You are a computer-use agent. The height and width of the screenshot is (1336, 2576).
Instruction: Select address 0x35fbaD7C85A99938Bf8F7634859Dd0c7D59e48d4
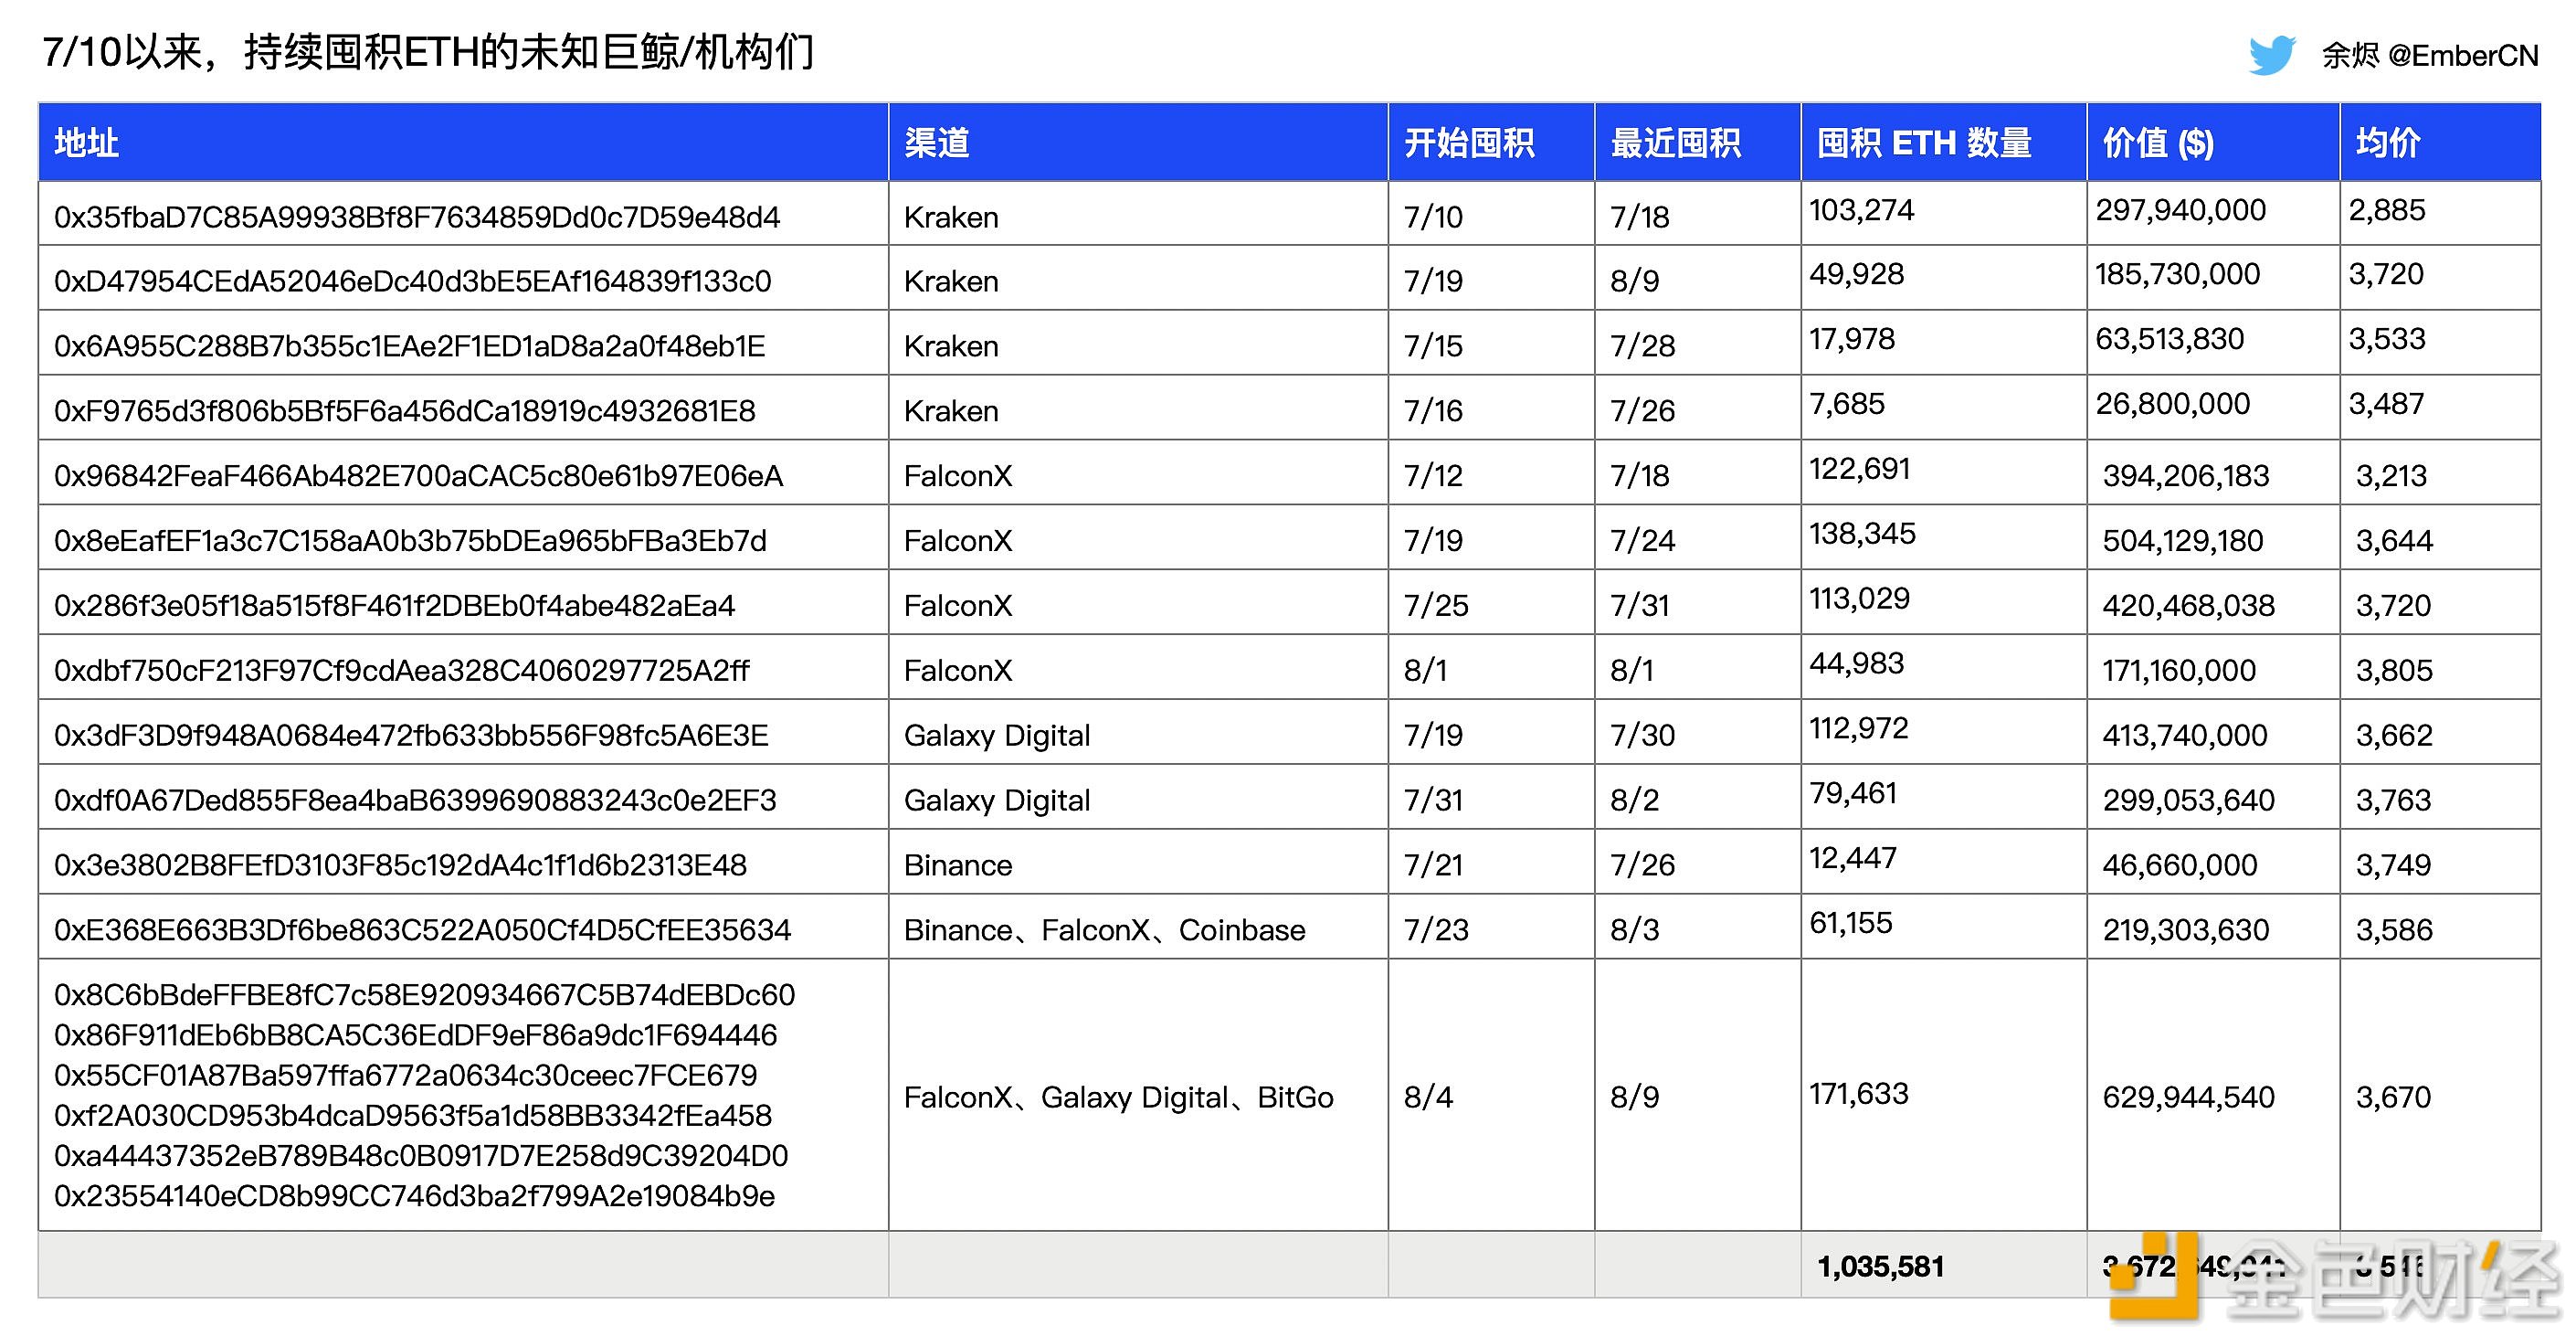(420, 216)
